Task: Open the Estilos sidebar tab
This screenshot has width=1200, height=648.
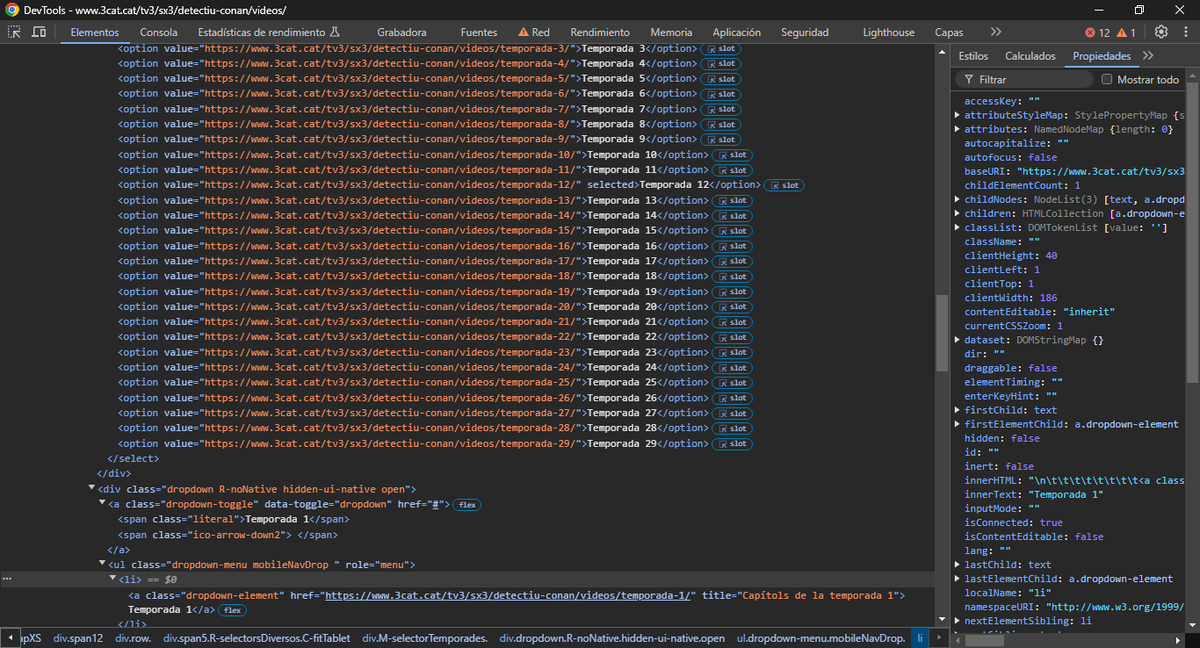Action: point(974,56)
